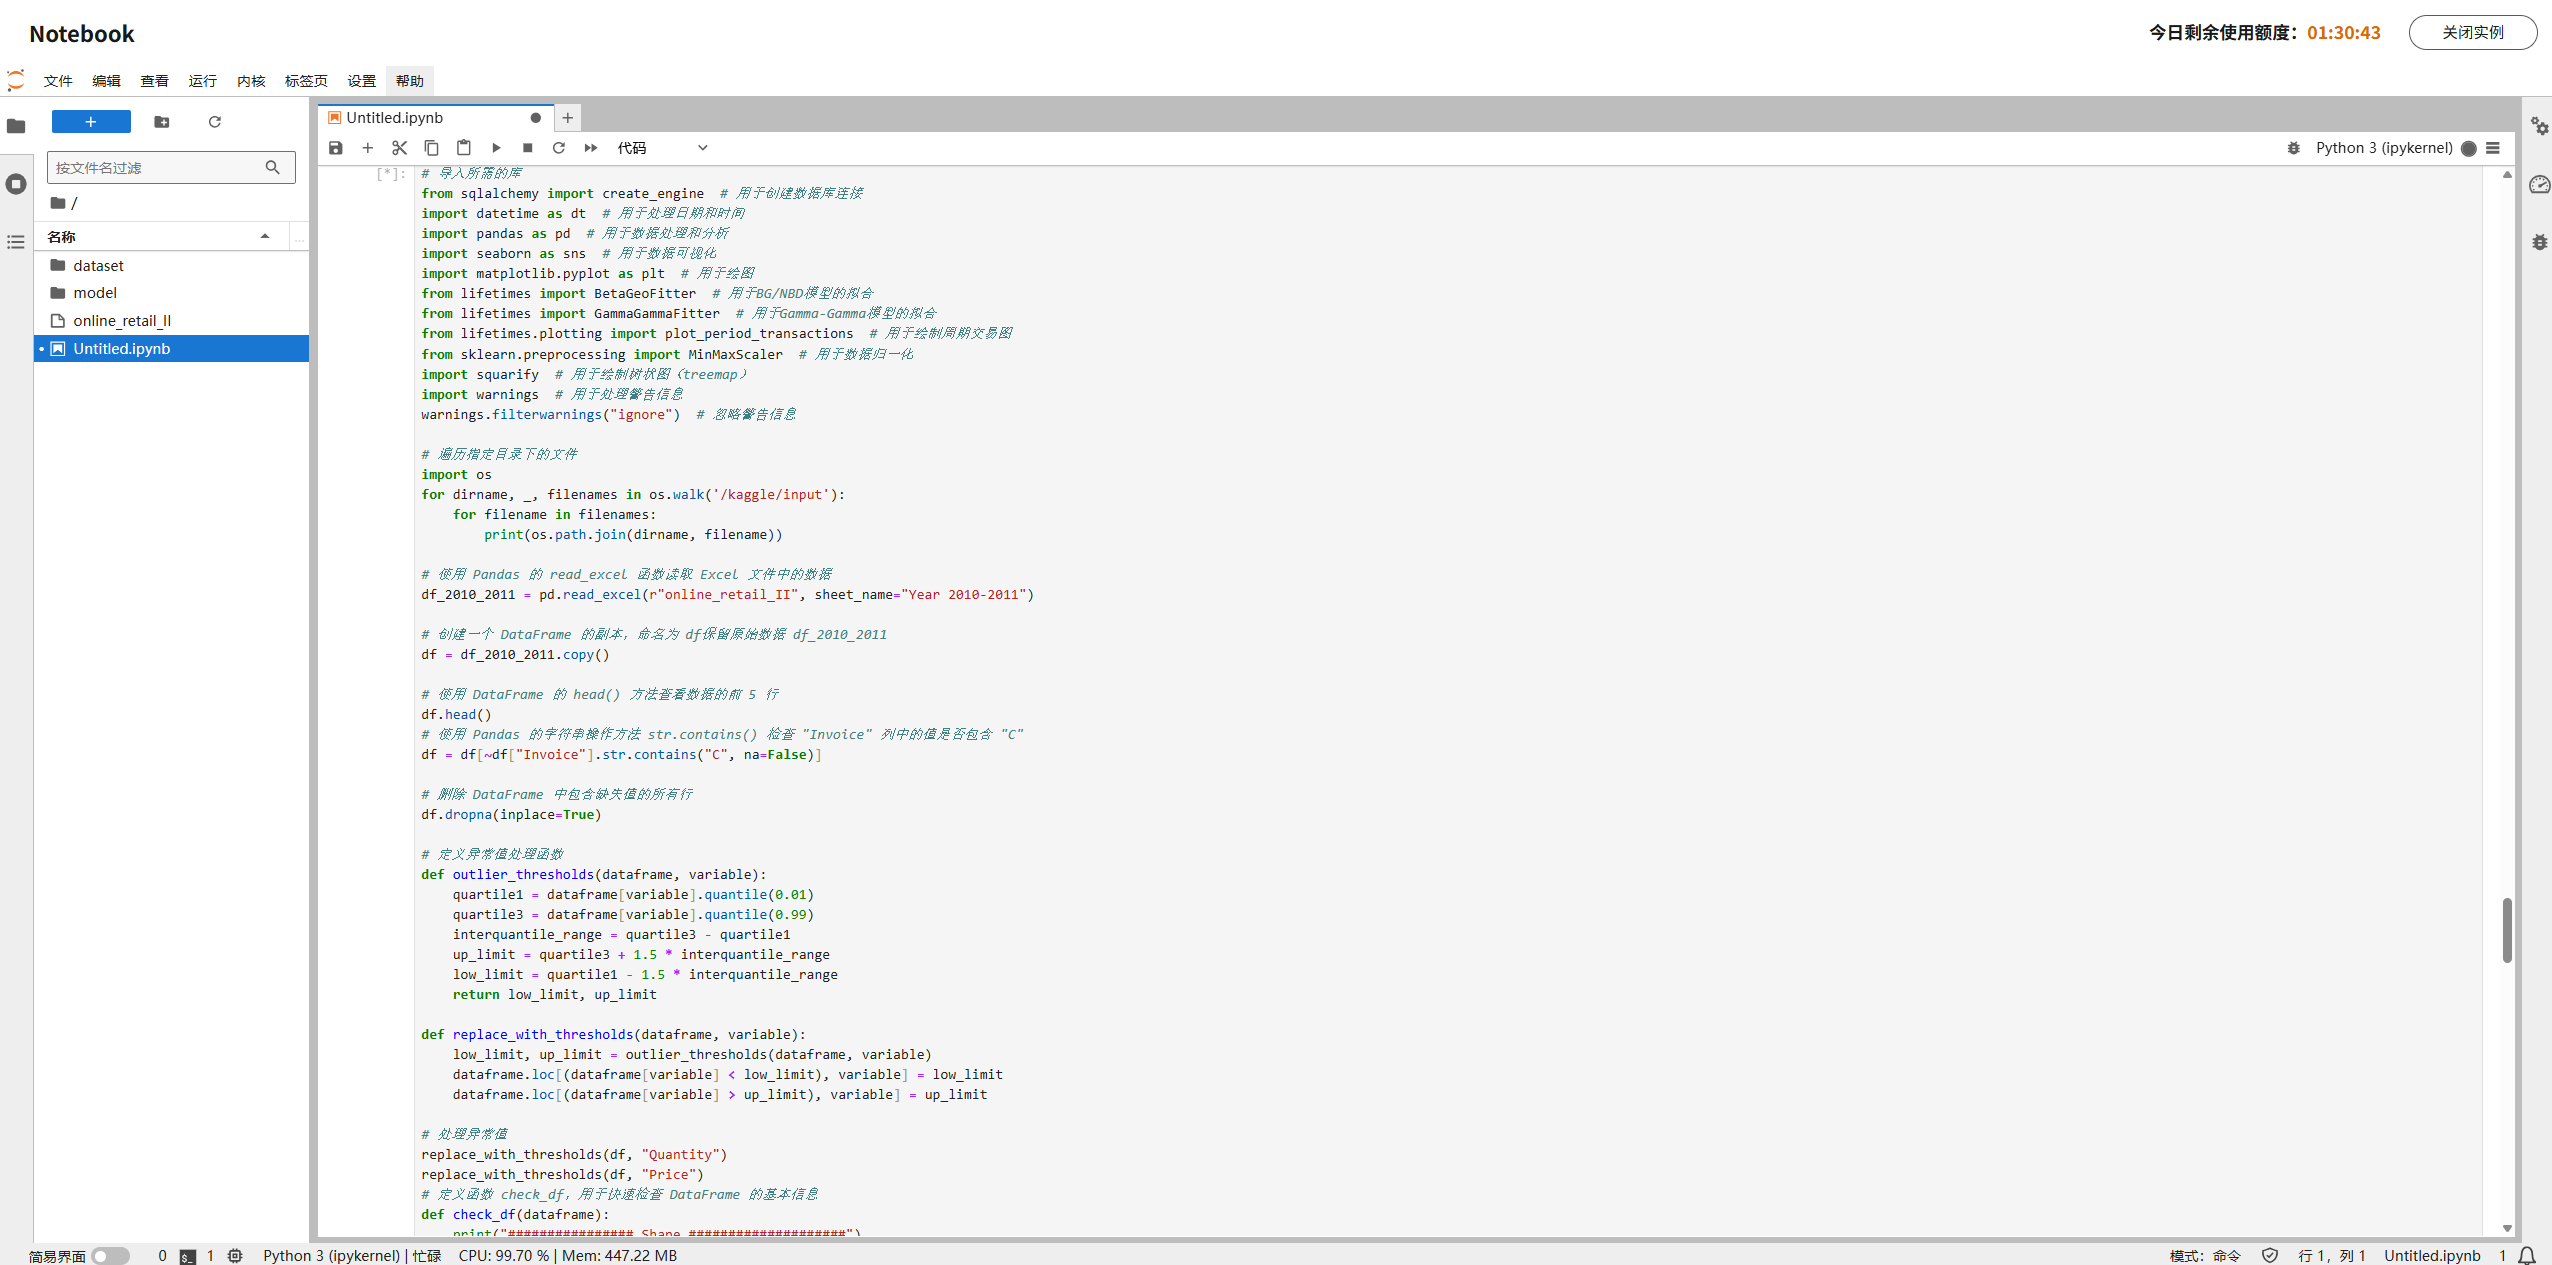
Task: Toggle the 简易界面 simple interface switch
Action: [109, 1256]
